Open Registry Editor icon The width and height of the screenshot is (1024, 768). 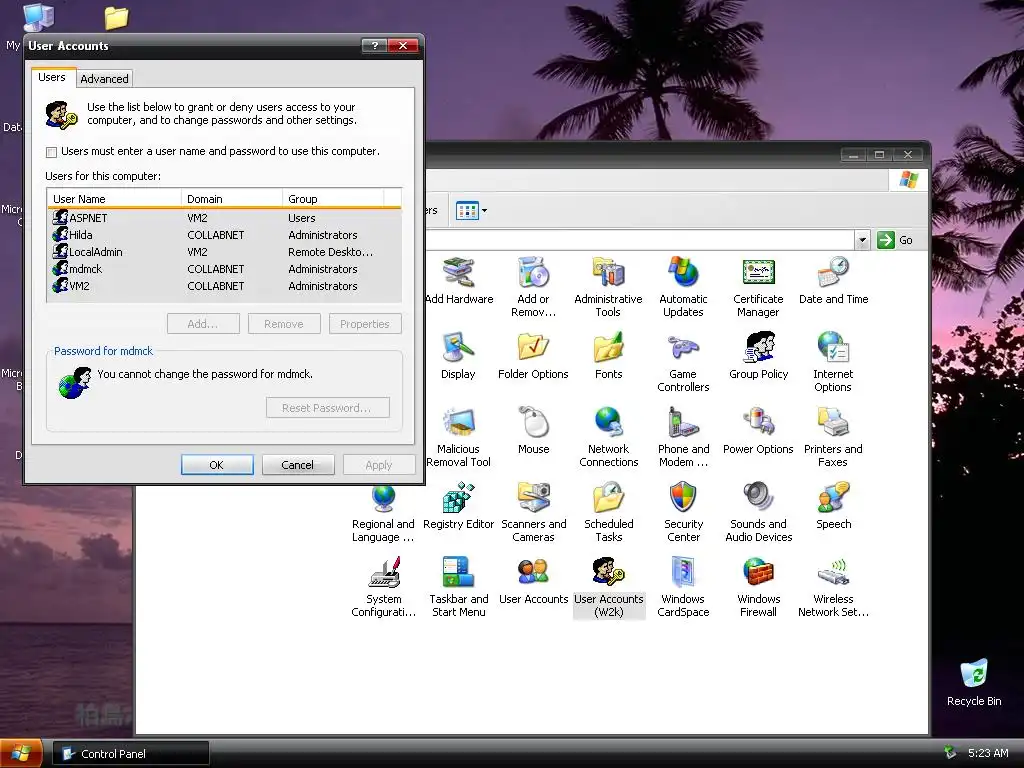point(458,506)
